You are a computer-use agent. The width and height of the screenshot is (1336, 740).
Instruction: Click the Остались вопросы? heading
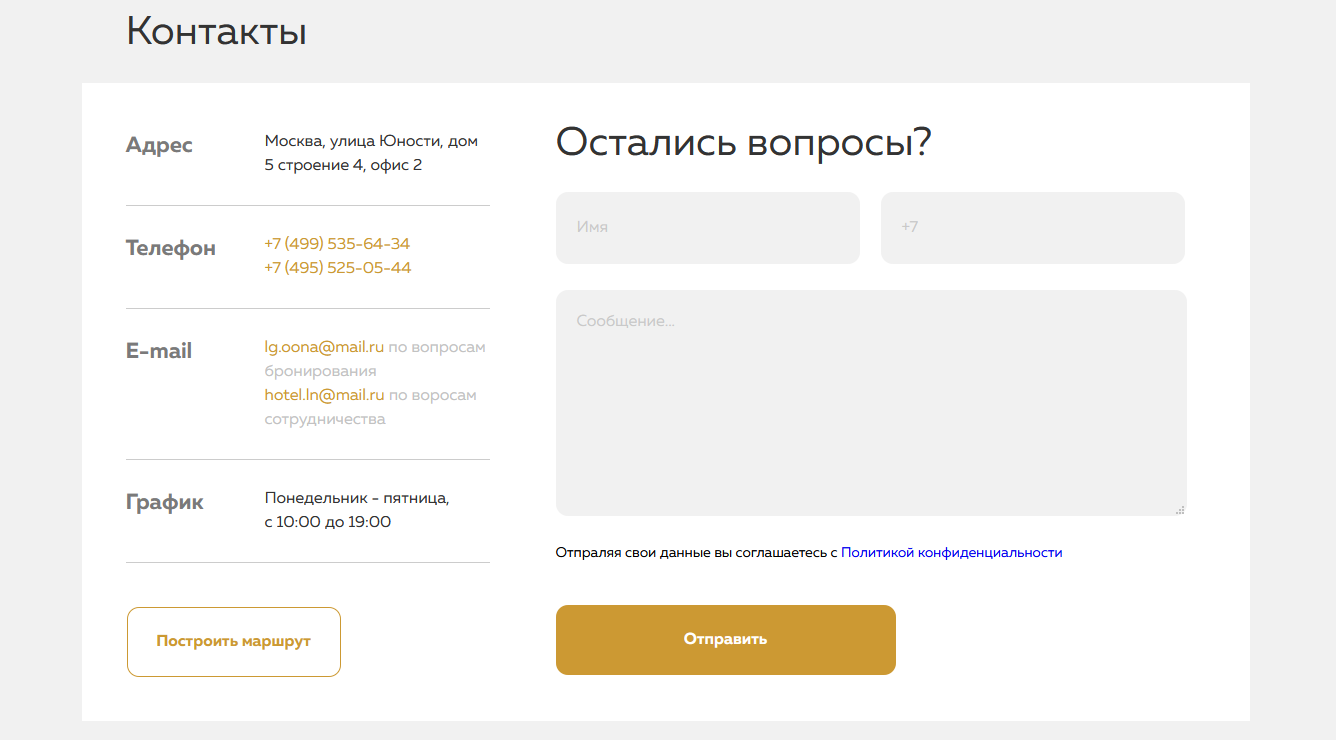(743, 142)
